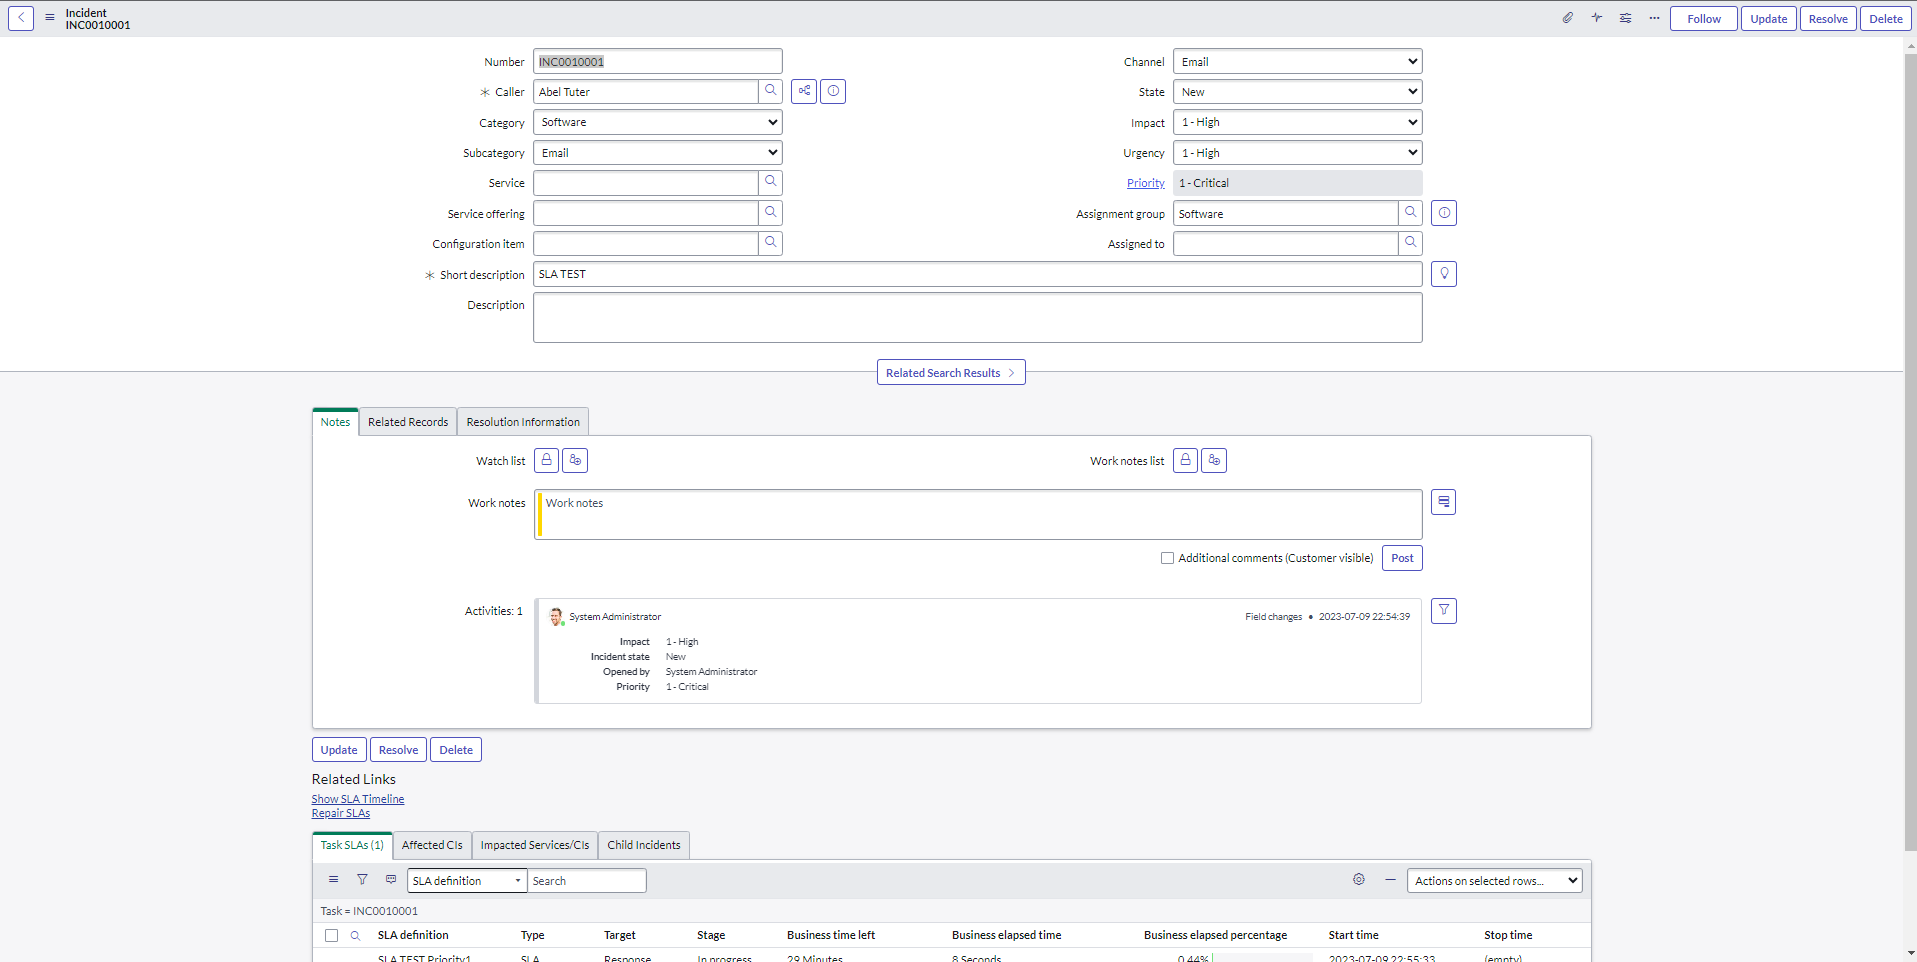Click the caller's related records icon
The image size is (1917, 962).
(x=803, y=91)
